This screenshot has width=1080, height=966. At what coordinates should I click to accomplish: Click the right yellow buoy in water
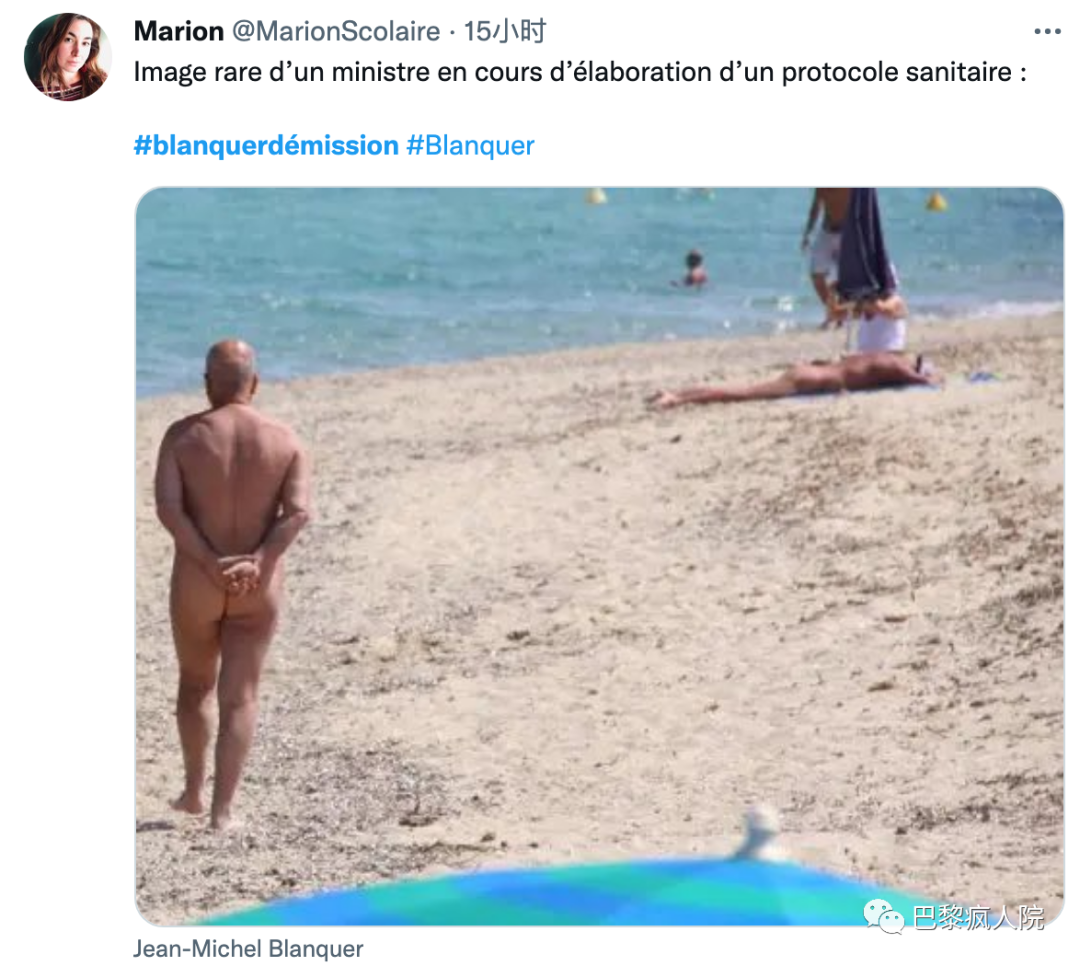(x=936, y=201)
